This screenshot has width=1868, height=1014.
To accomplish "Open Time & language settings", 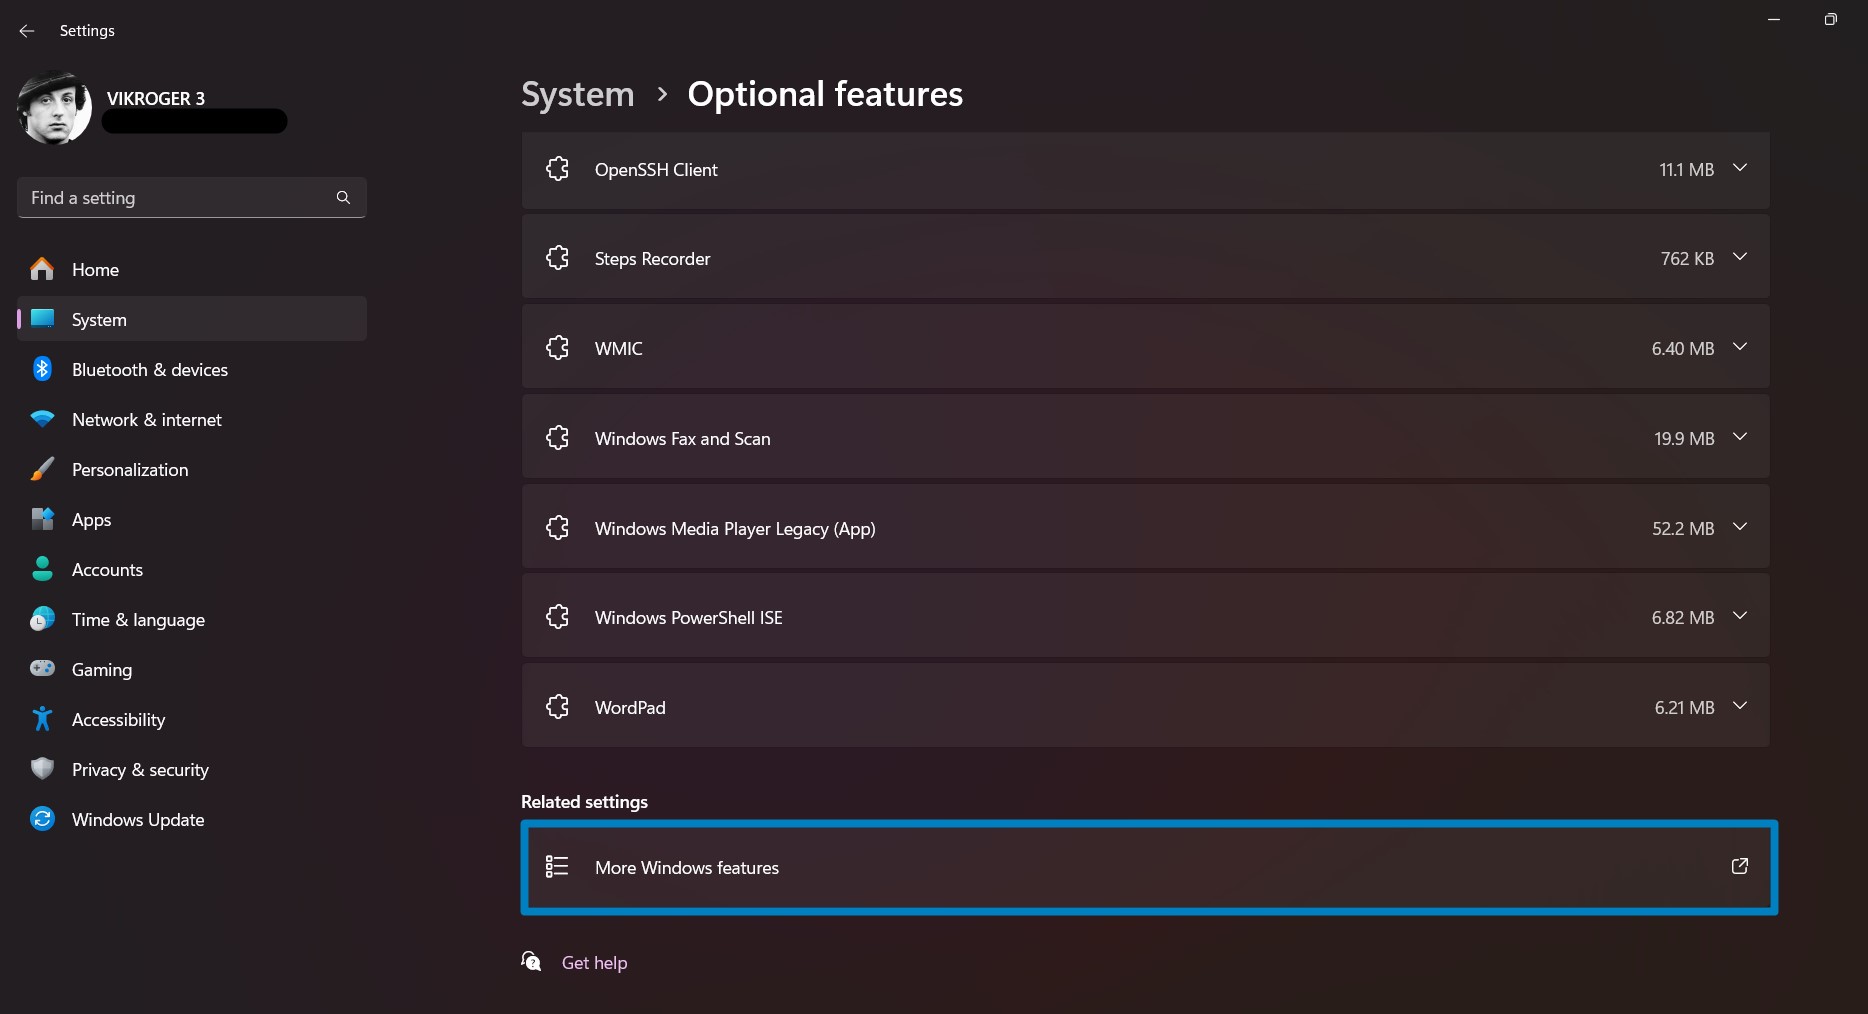I will click(x=192, y=620).
